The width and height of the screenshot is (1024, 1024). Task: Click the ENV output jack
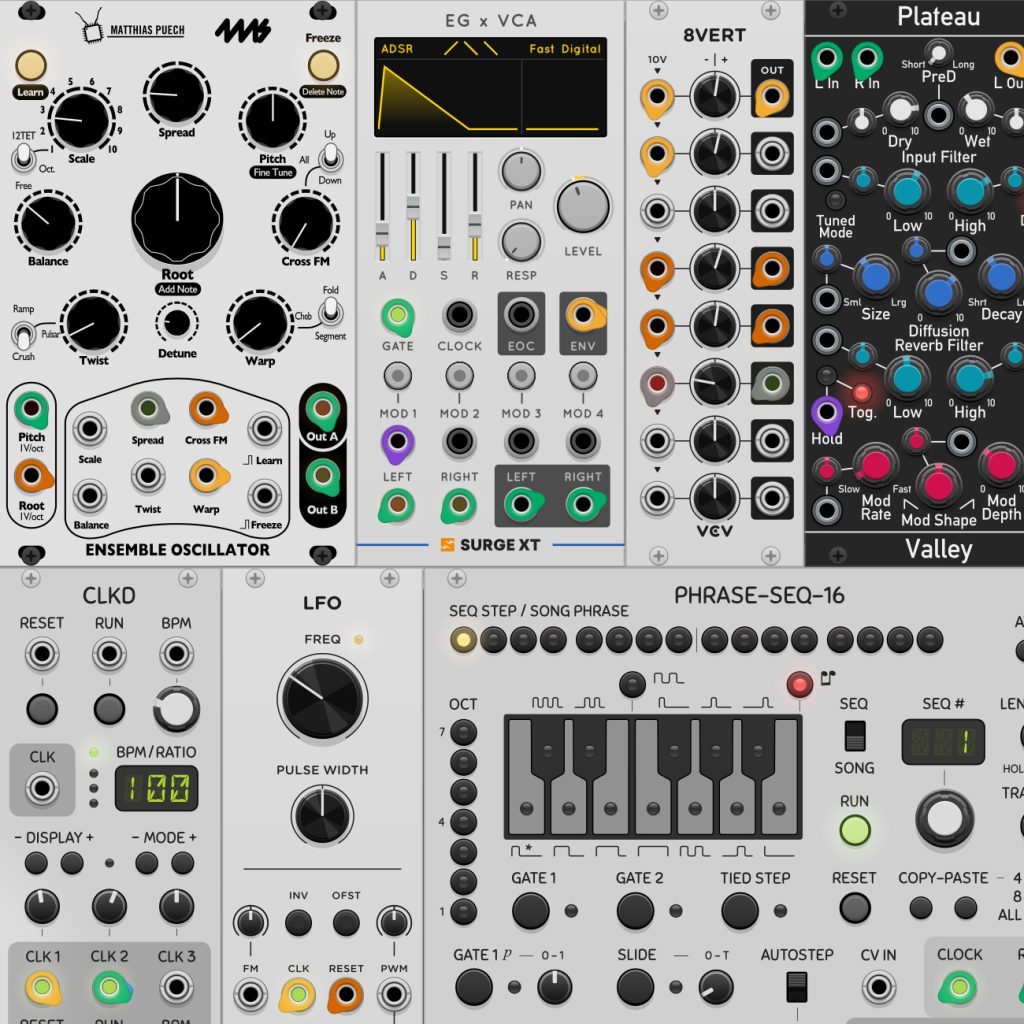583,315
